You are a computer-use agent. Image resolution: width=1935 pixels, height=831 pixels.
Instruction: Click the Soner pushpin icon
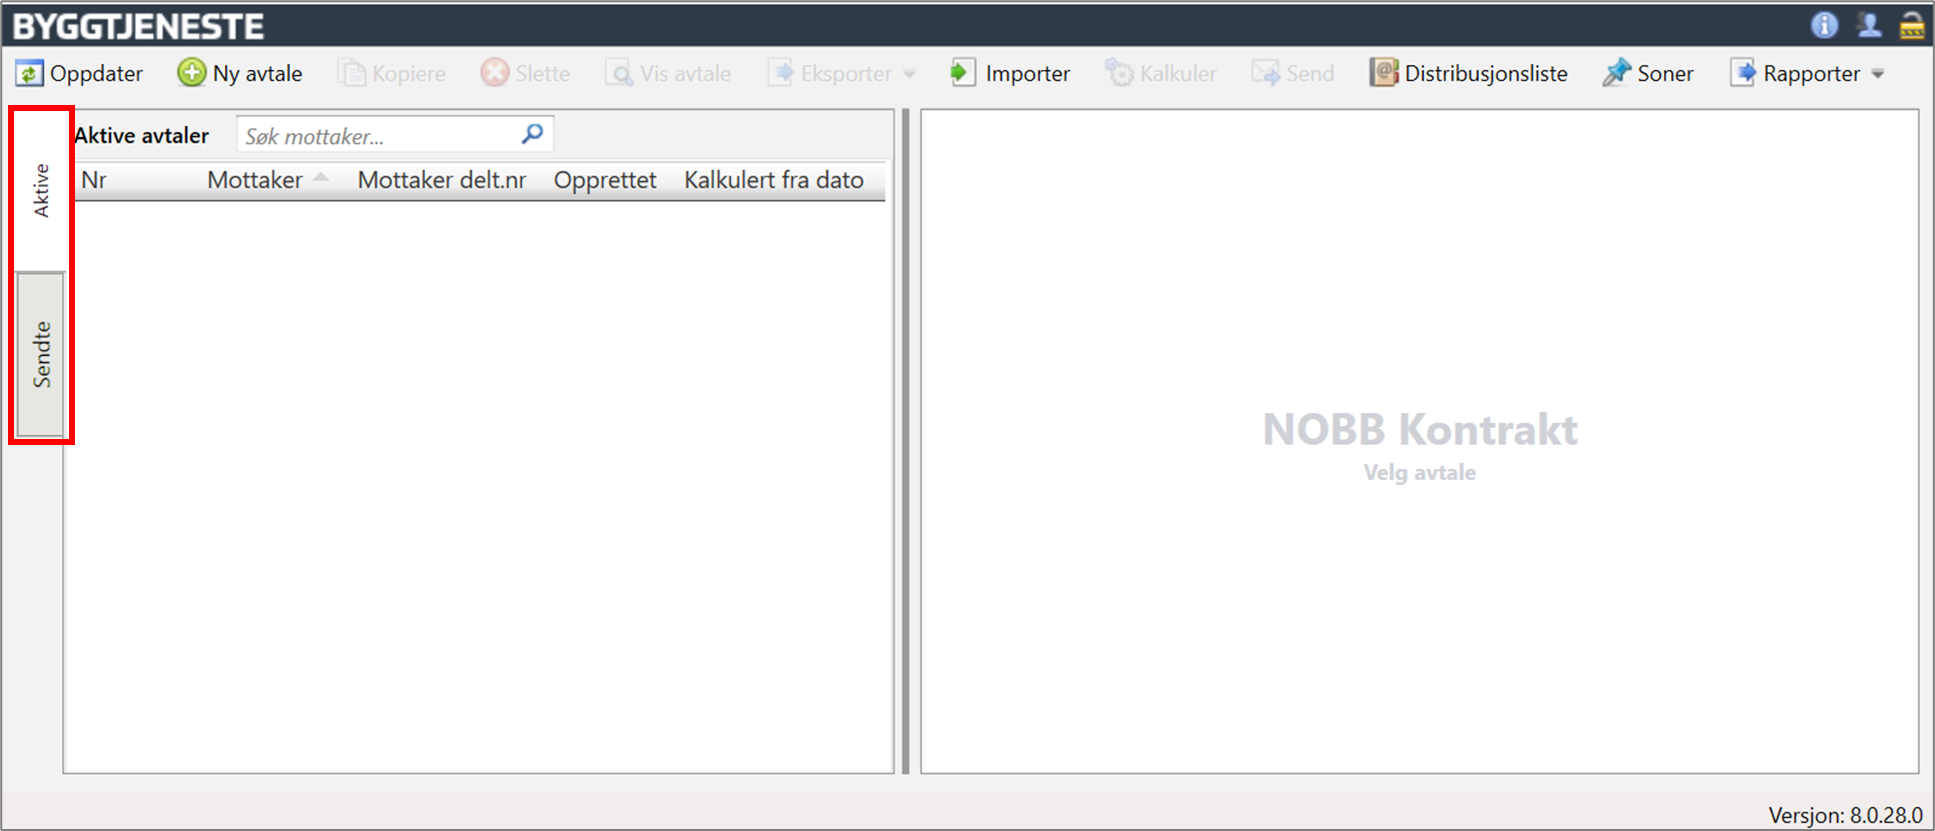pyautogui.click(x=1616, y=73)
